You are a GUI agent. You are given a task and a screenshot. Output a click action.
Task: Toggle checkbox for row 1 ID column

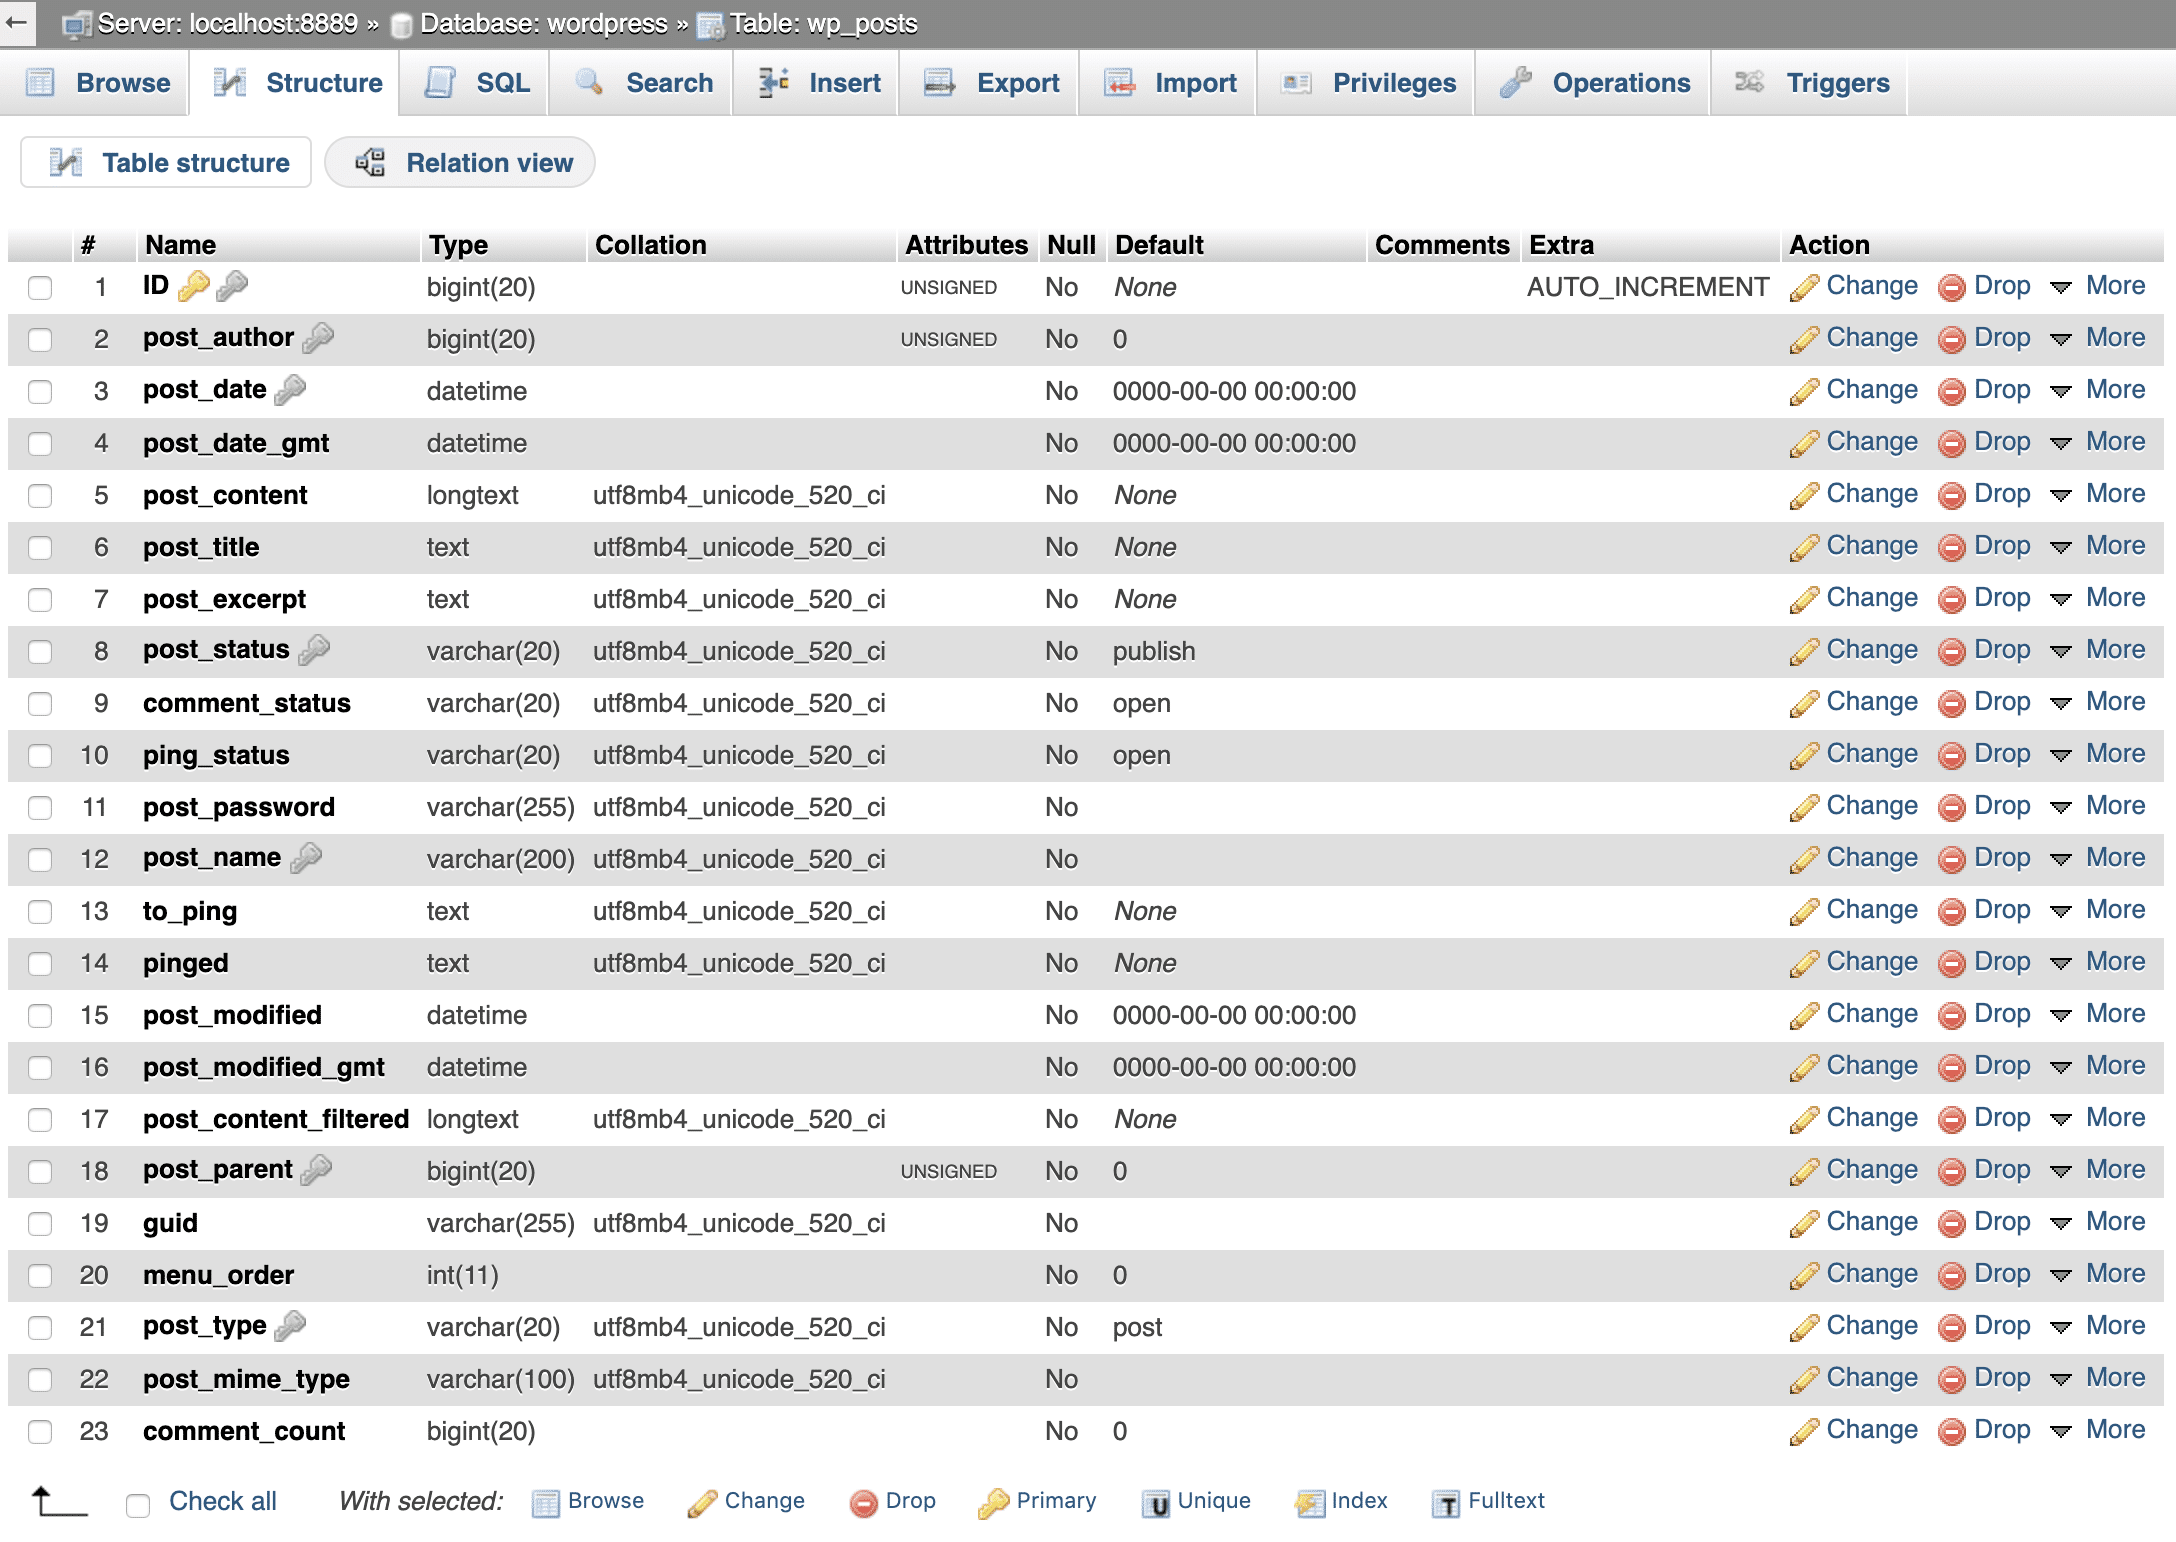(42, 287)
